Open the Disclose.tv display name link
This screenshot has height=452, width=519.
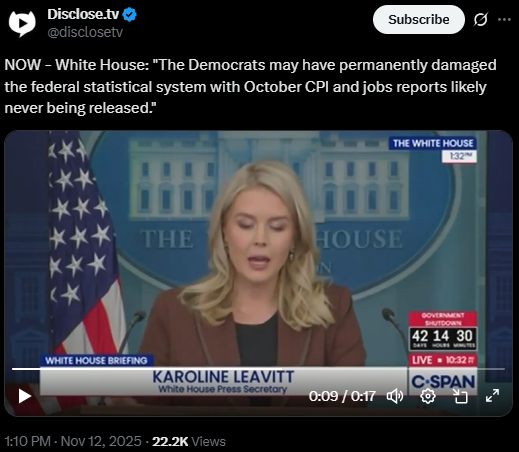pos(83,14)
